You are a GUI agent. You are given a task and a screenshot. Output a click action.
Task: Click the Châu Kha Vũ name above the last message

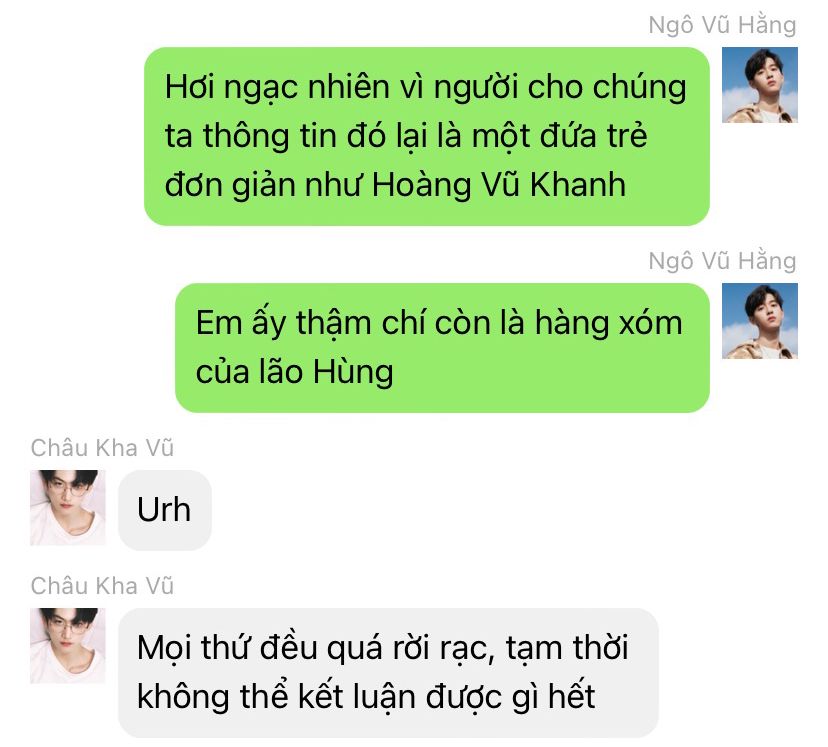point(102,586)
